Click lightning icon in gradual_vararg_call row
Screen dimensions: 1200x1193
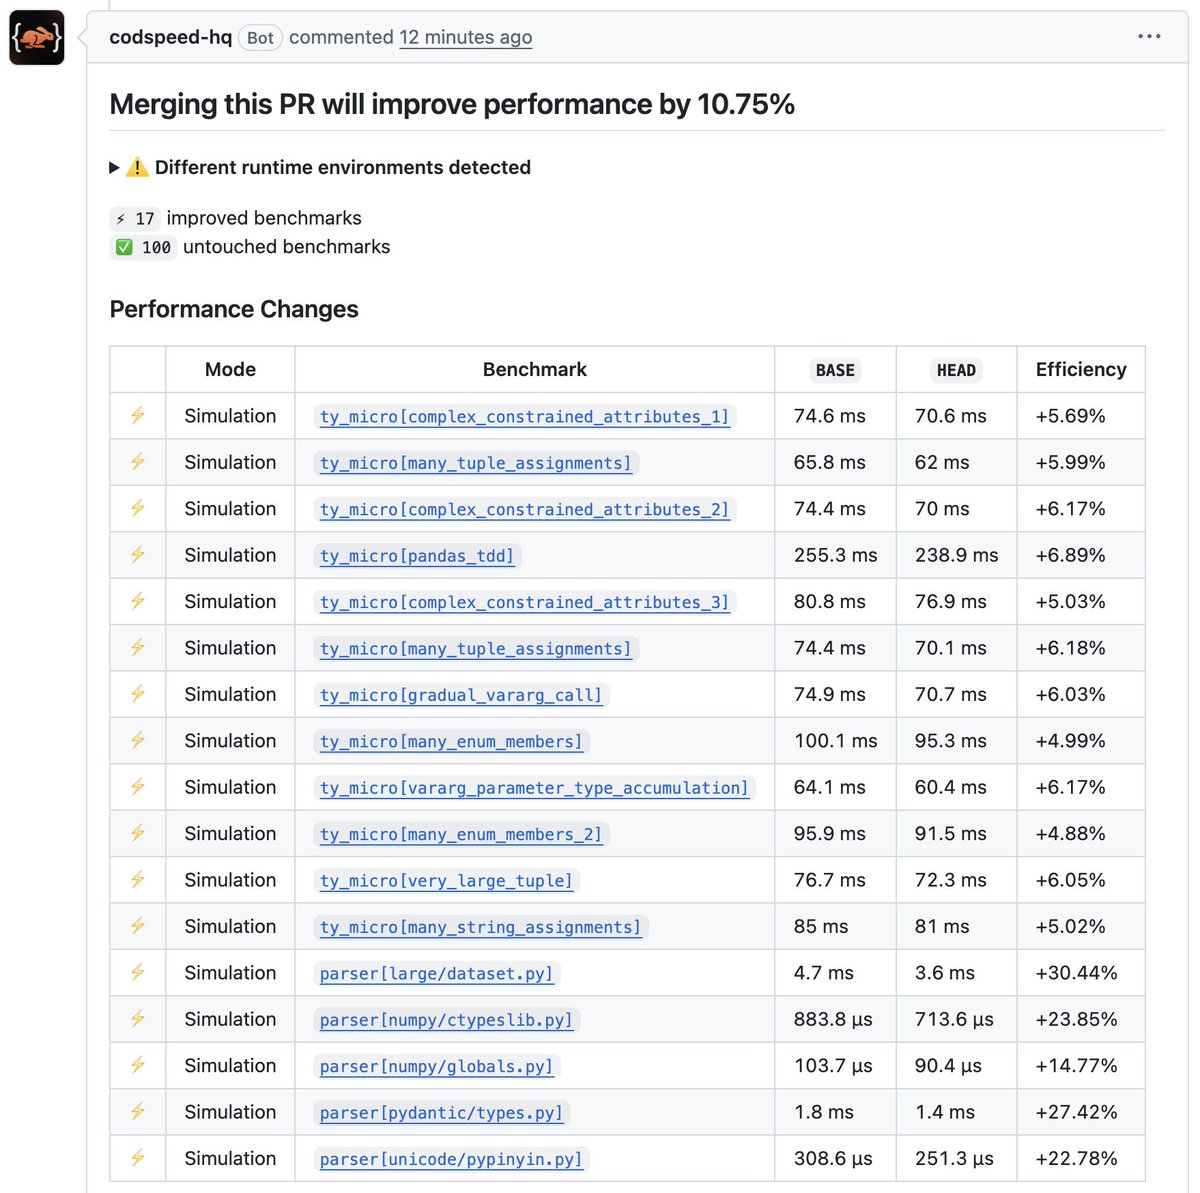(138, 694)
